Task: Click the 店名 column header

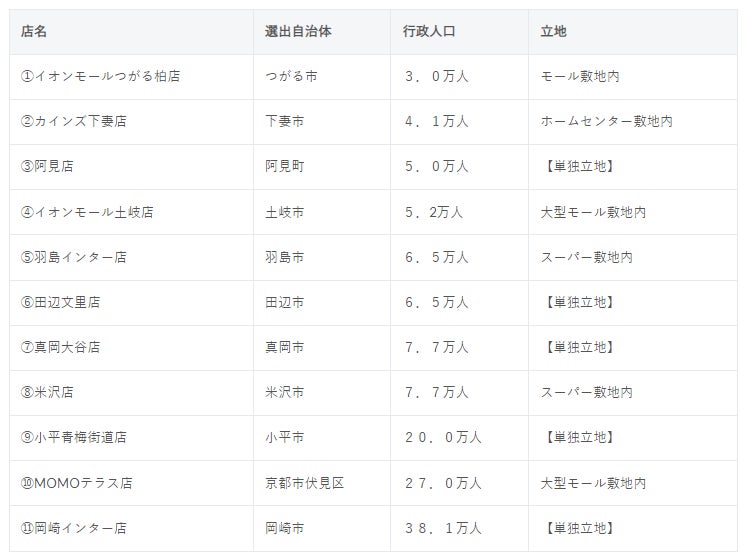Action: tap(131, 32)
